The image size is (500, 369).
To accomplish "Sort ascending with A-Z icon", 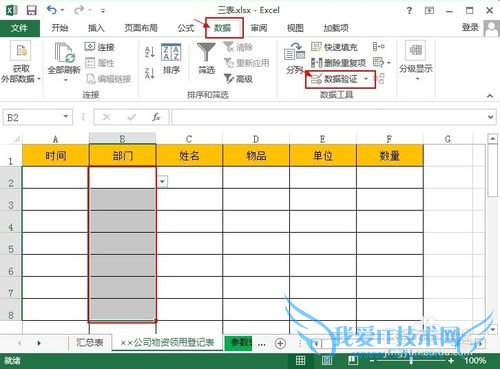I will click(x=150, y=51).
